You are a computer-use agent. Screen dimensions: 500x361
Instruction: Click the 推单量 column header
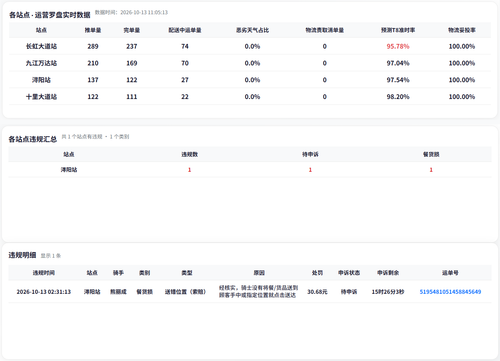pyautogui.click(x=93, y=30)
